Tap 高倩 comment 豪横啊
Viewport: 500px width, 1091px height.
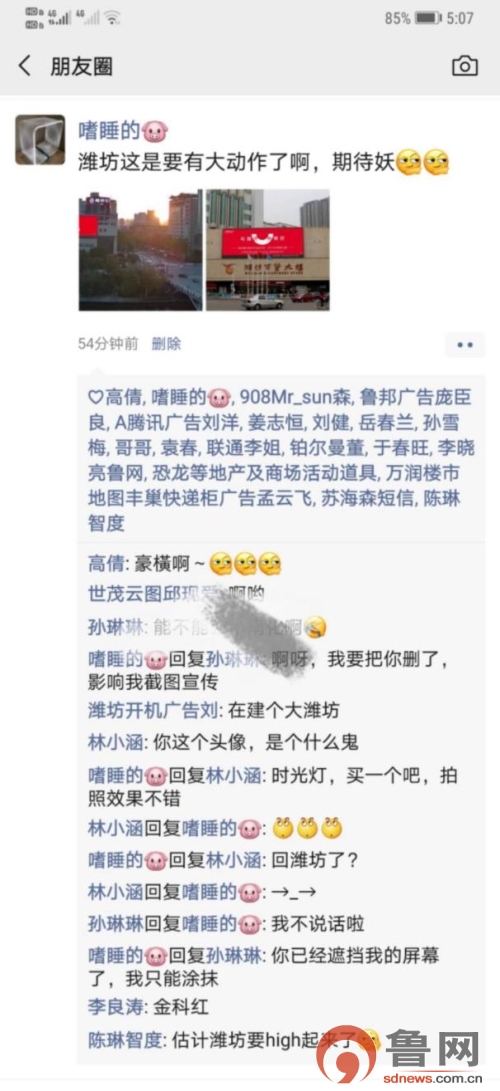[185, 564]
